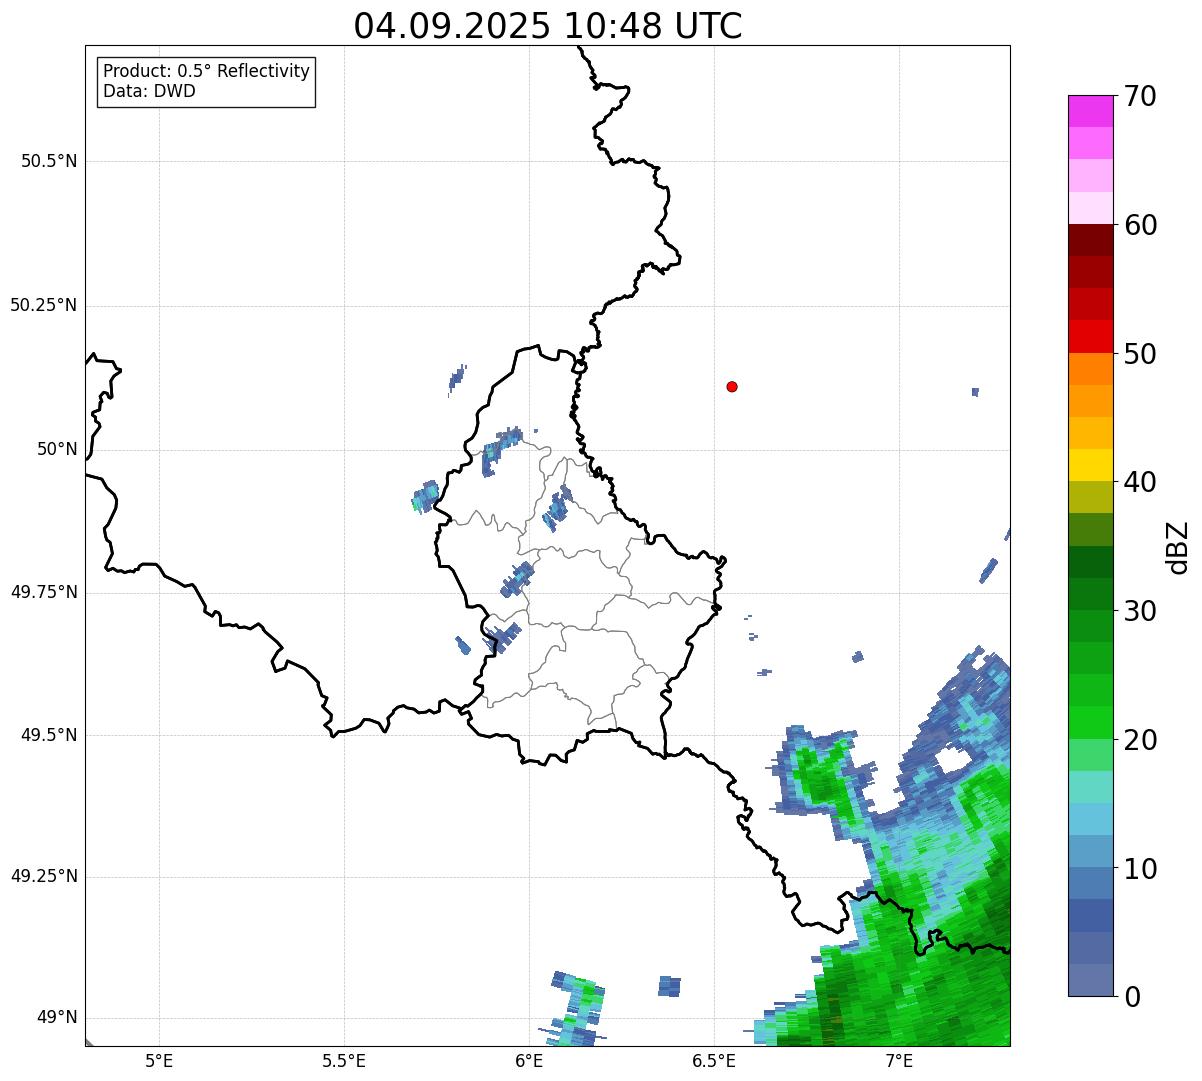Image resolution: width=1202 pixels, height=1081 pixels.
Task: Click the light cyan swatch below 20 on colorbar
Action: [x=1090, y=787]
